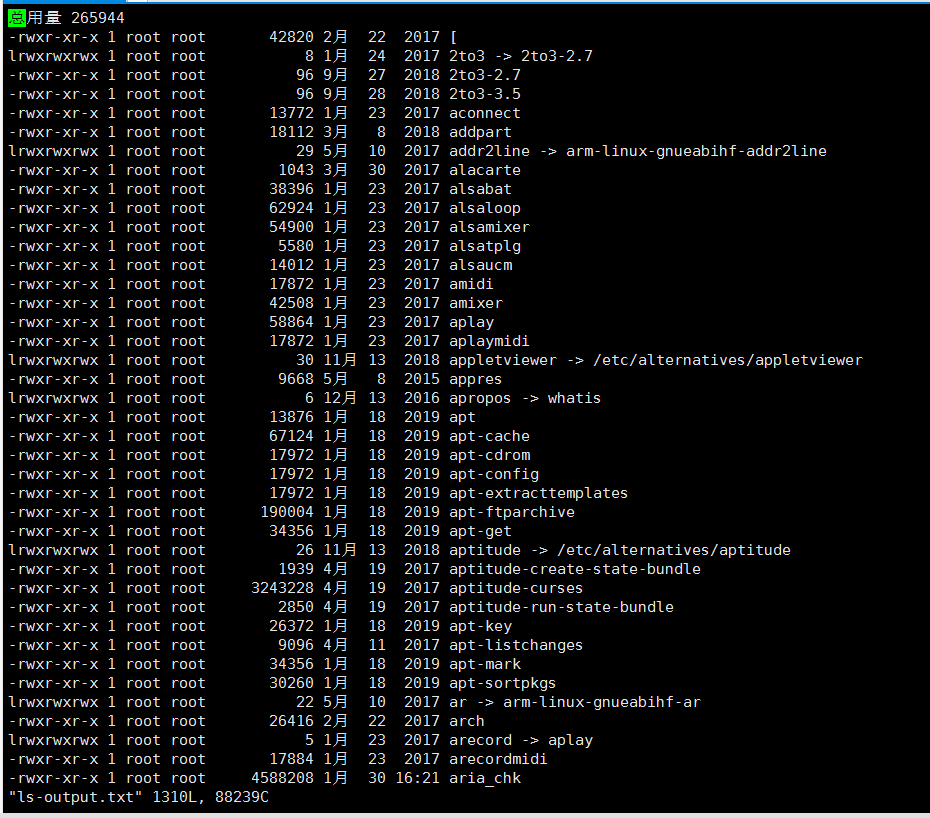
Task: Select the aptitude-create-state-bundle filename
Action: pos(575,569)
